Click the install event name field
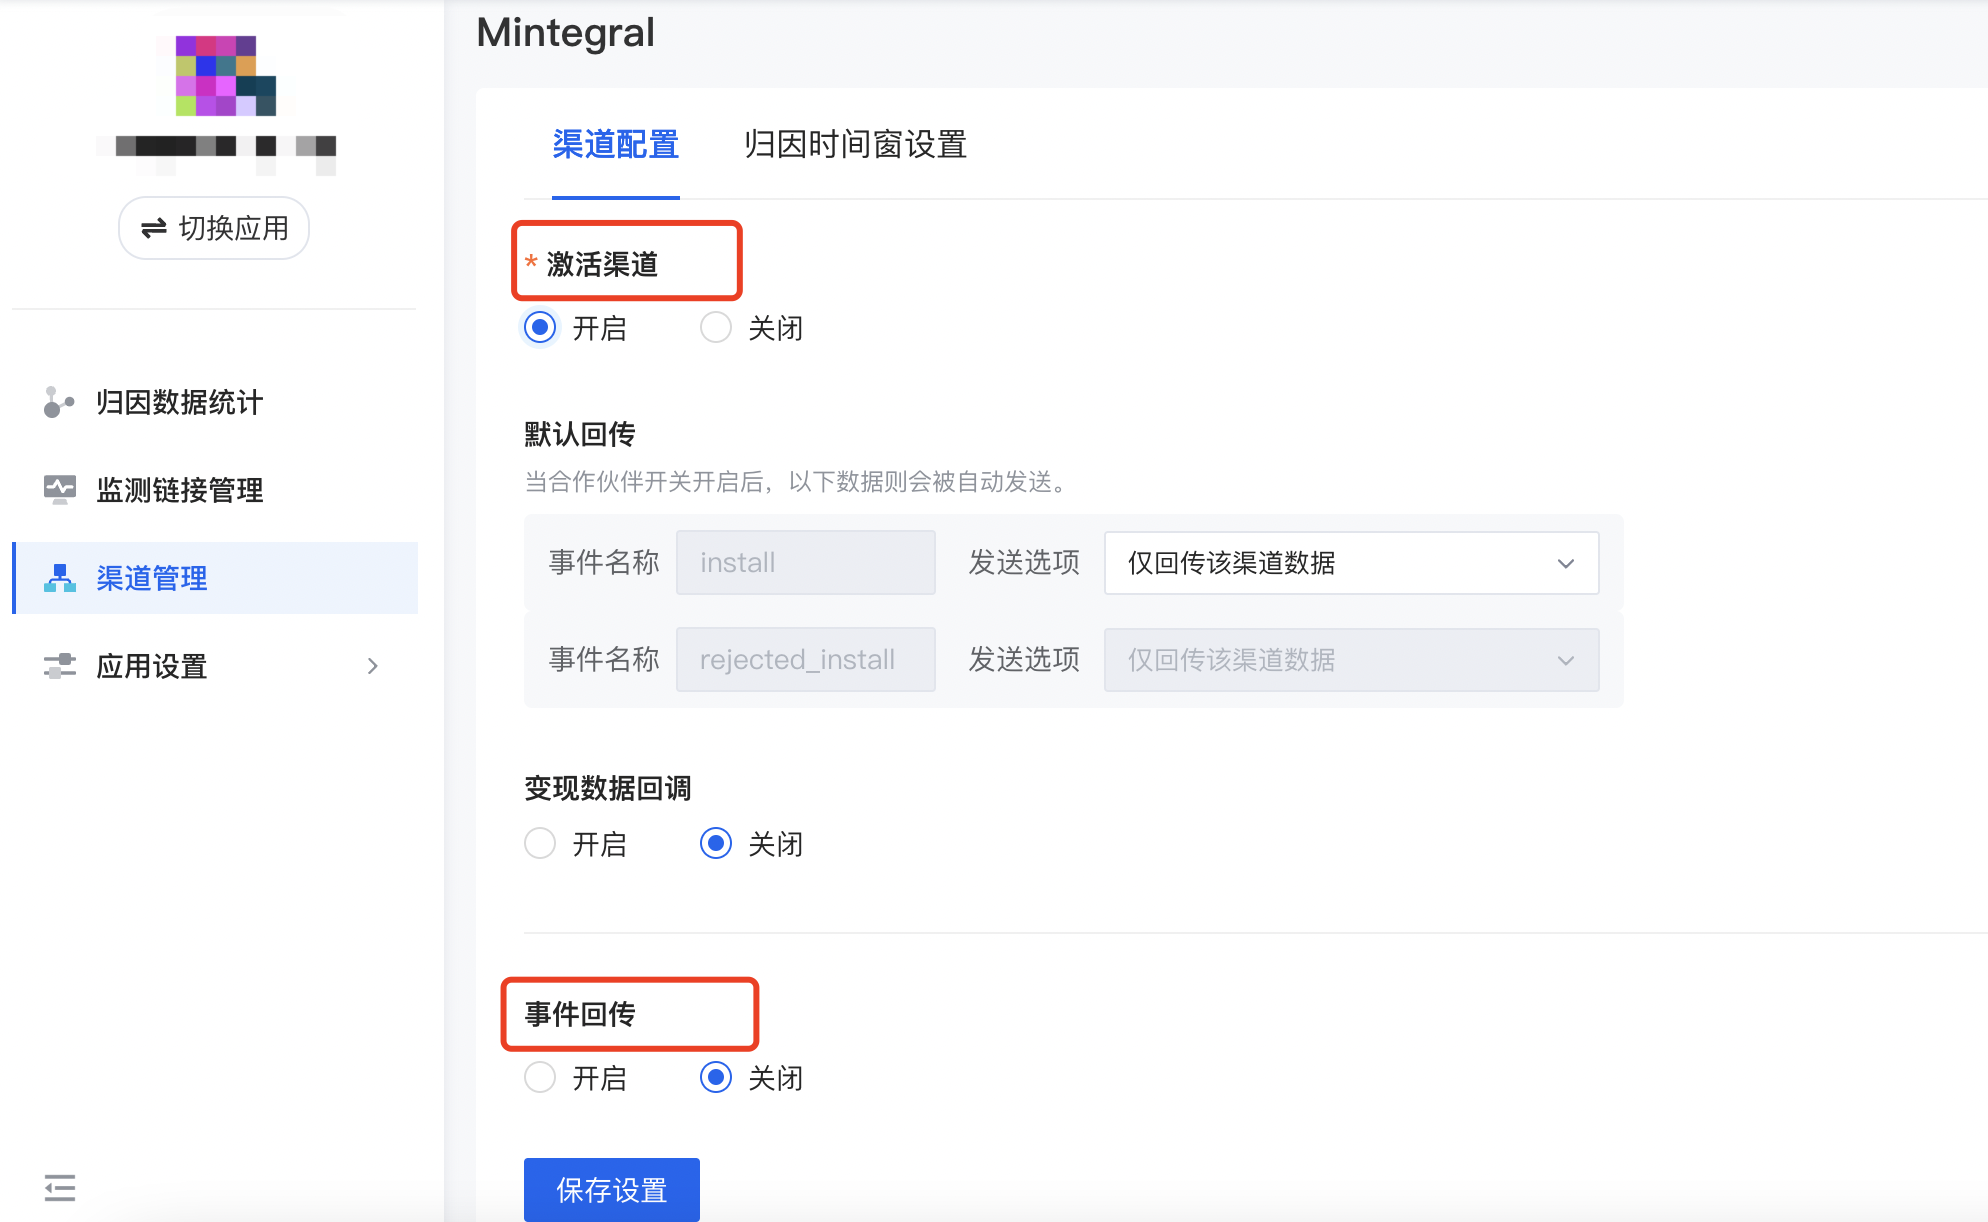 pos(805,562)
